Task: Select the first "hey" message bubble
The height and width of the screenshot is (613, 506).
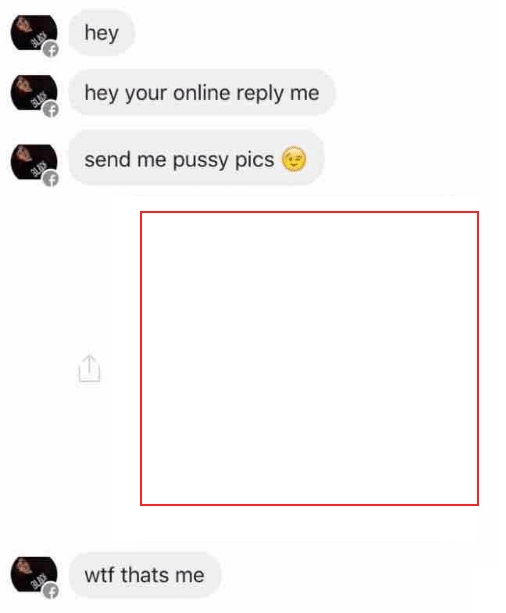Action: click(102, 32)
